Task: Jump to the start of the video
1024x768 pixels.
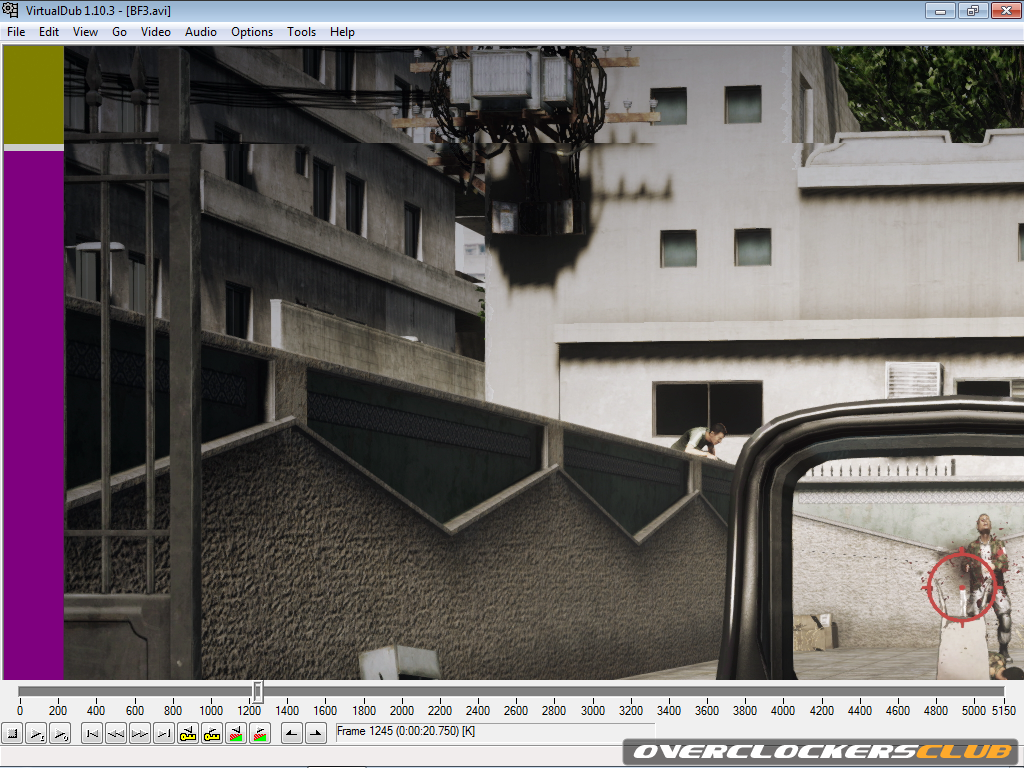Action: tap(92, 734)
